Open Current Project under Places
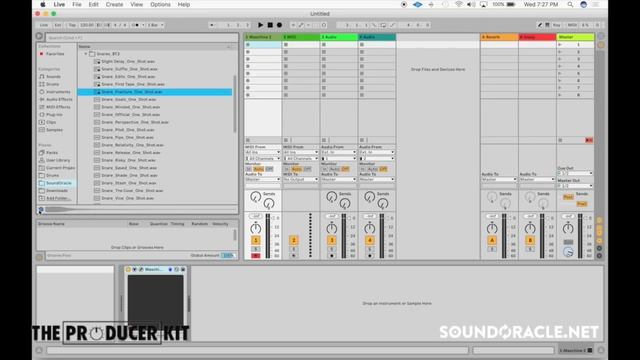640x360 pixels. click(60, 168)
